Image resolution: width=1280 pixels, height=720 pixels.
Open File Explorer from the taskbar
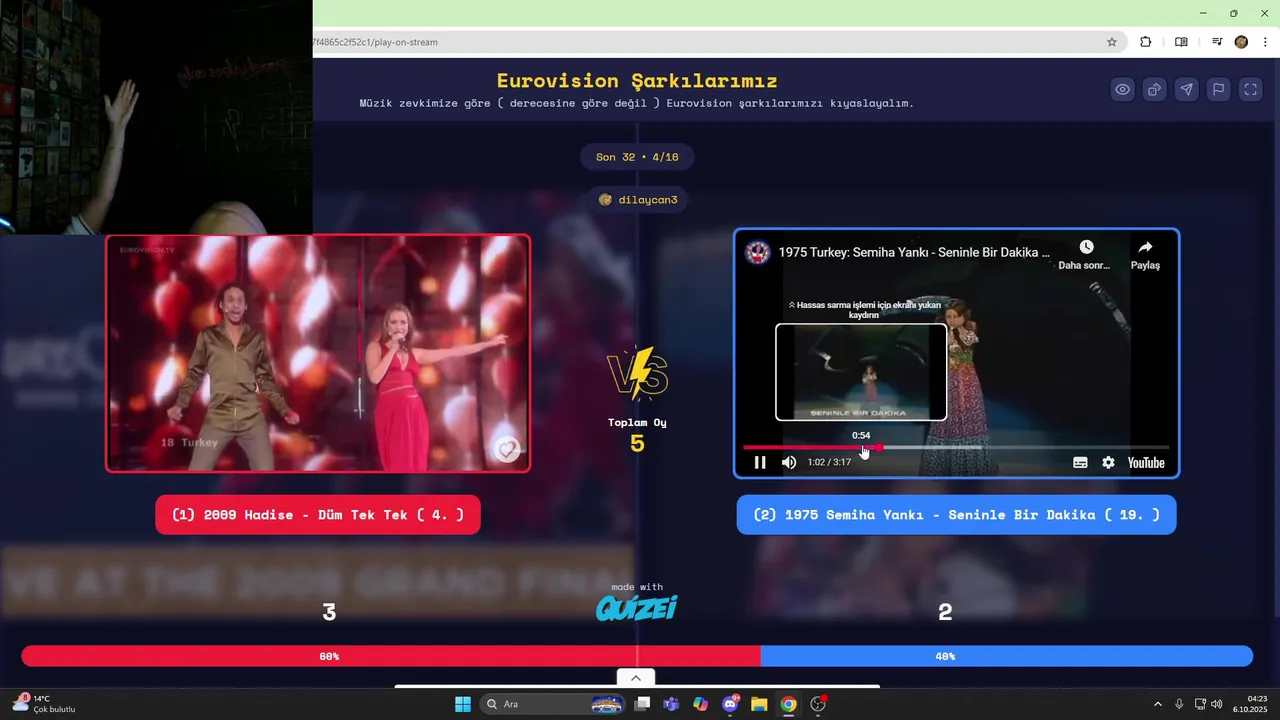759,704
